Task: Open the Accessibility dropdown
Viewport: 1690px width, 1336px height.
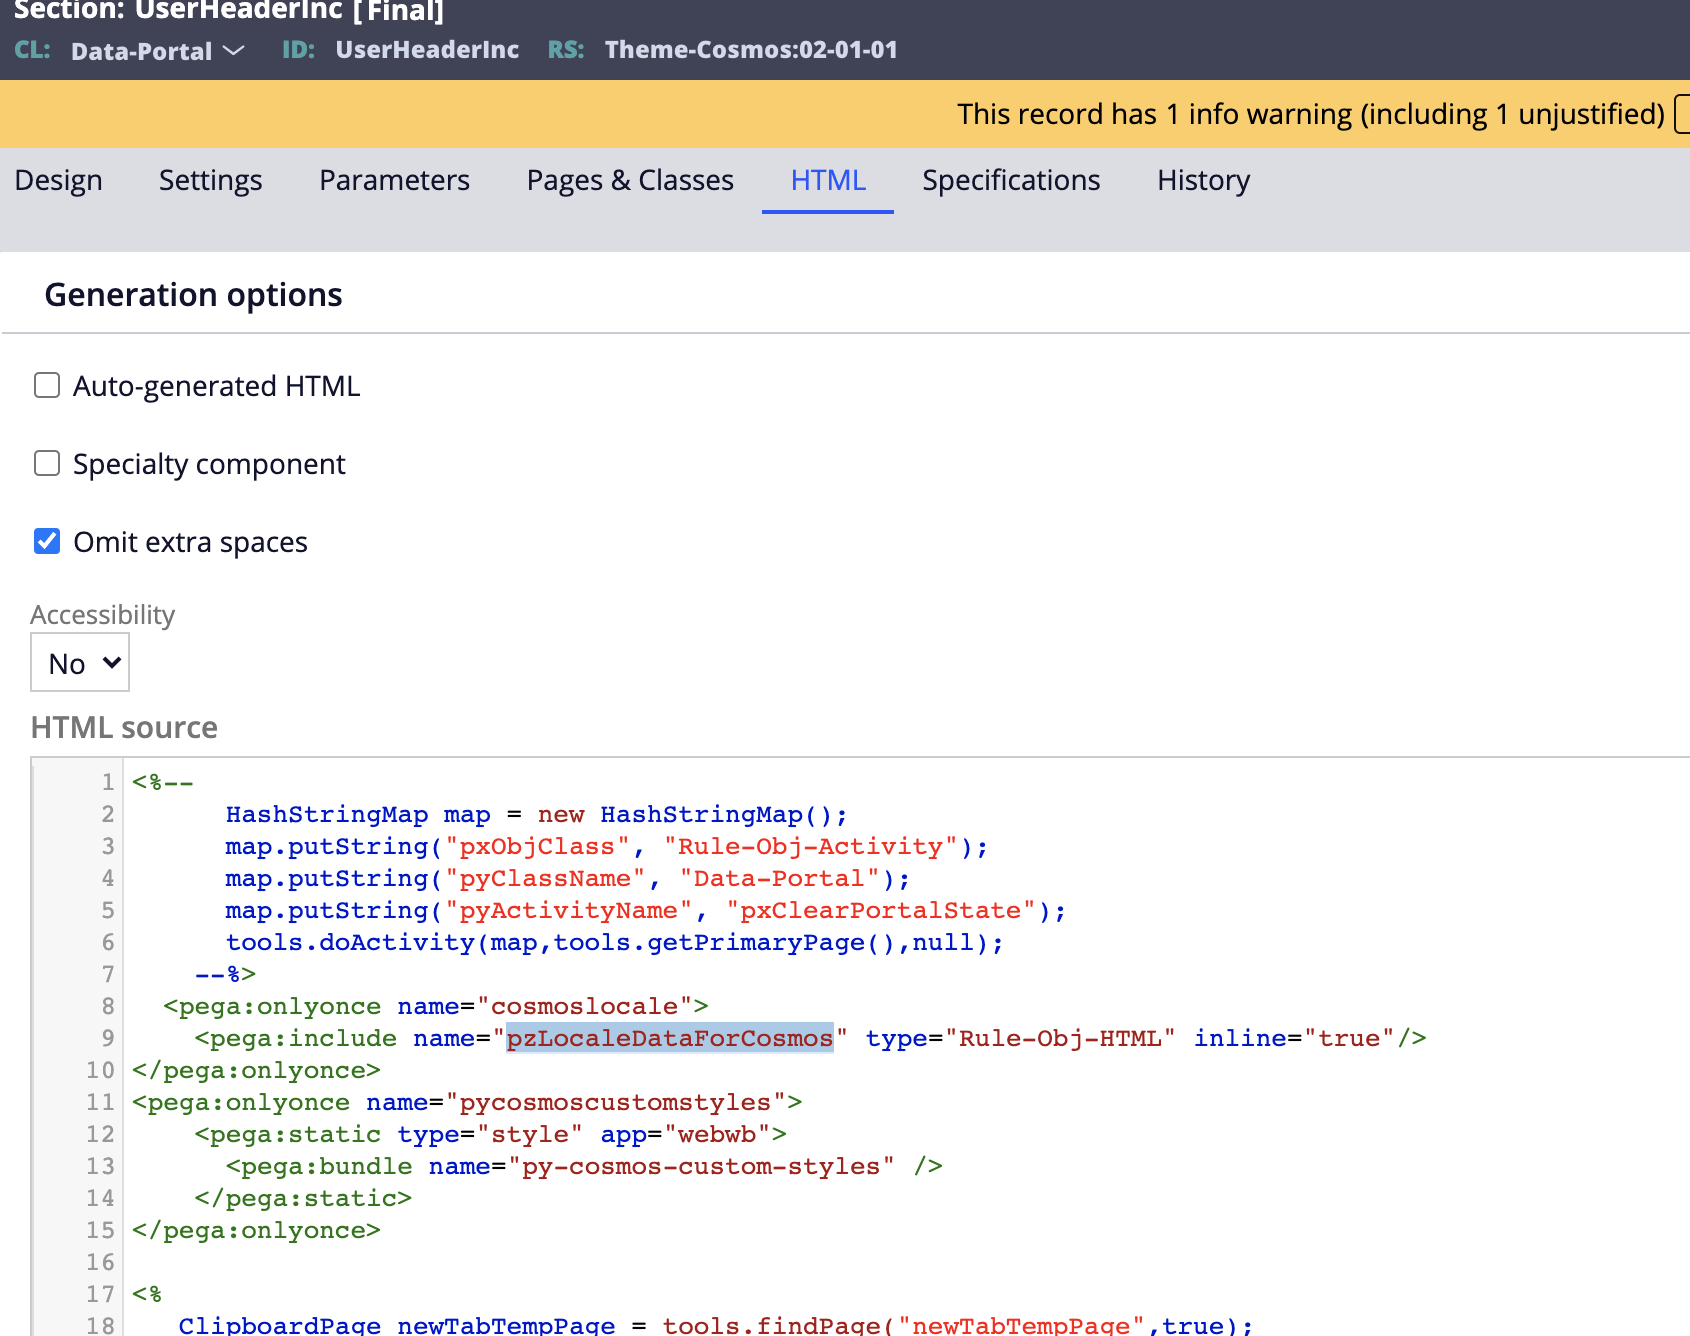Action: point(80,662)
